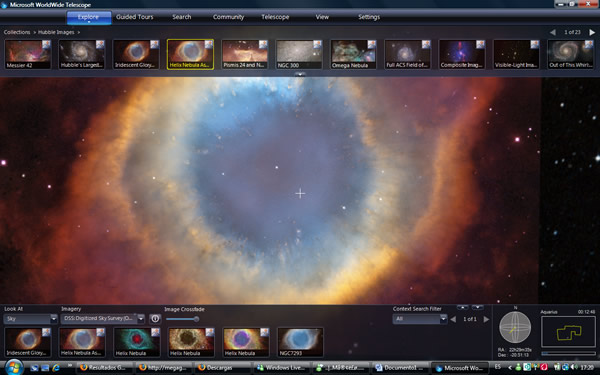Open the Omega Nebula thumbnail

tap(354, 54)
